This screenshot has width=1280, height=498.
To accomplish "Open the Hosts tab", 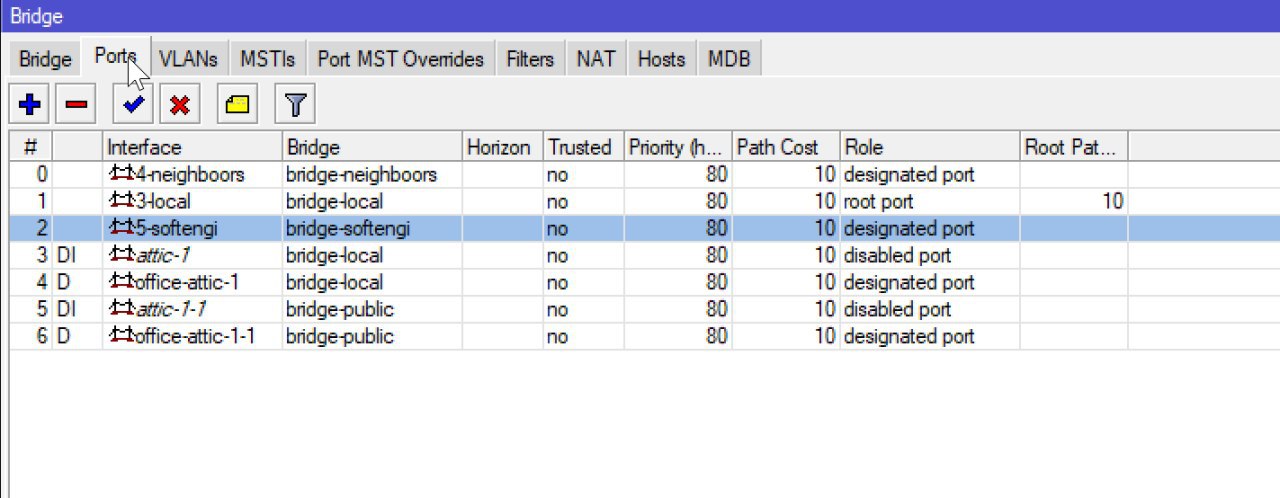I will tap(661, 59).
